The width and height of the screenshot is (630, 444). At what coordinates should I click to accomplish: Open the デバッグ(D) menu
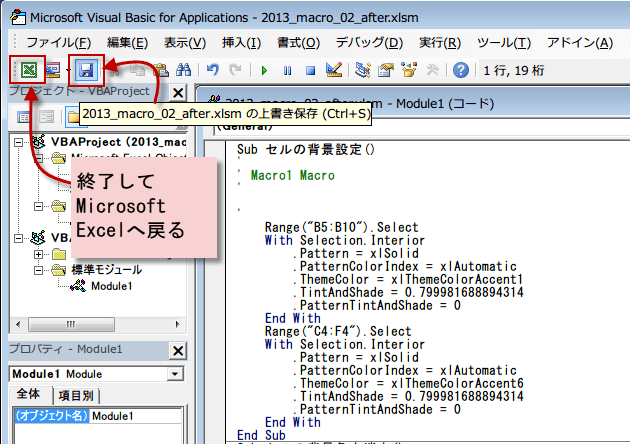coord(369,43)
